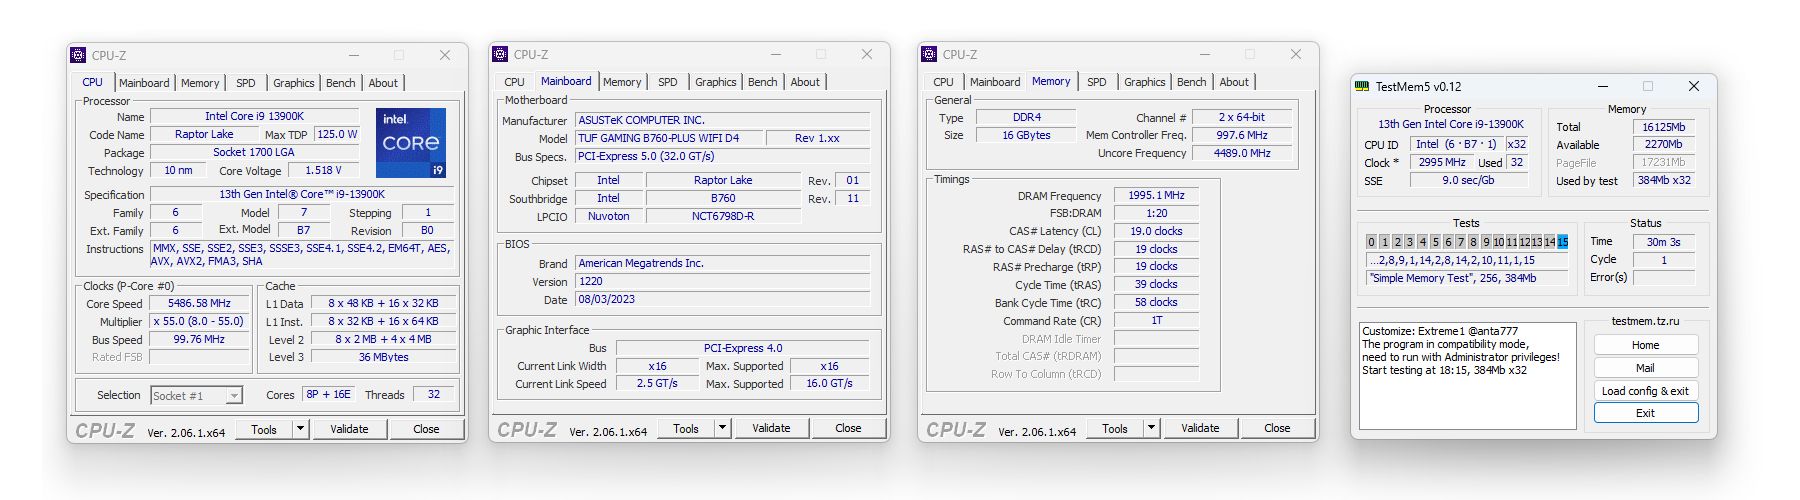Open Tools dropdown arrow in Mainboard window
Image resolution: width=1800 pixels, height=500 pixels.
[722, 428]
